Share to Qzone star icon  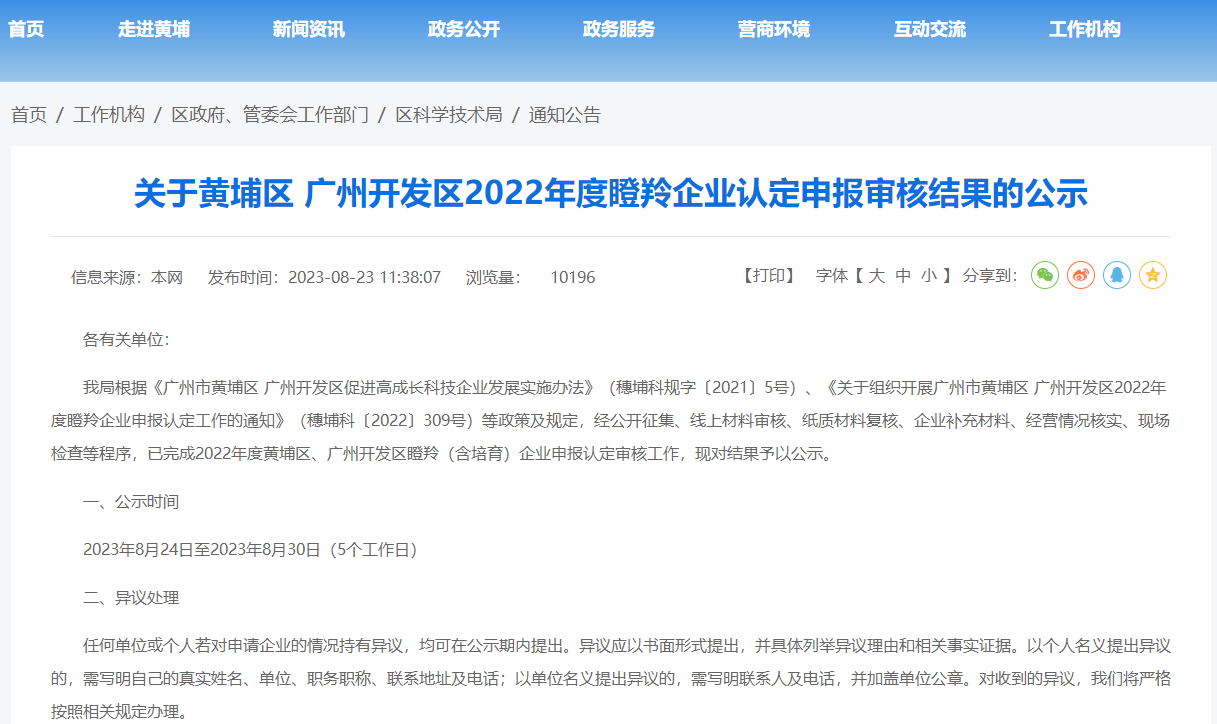coord(1153,275)
